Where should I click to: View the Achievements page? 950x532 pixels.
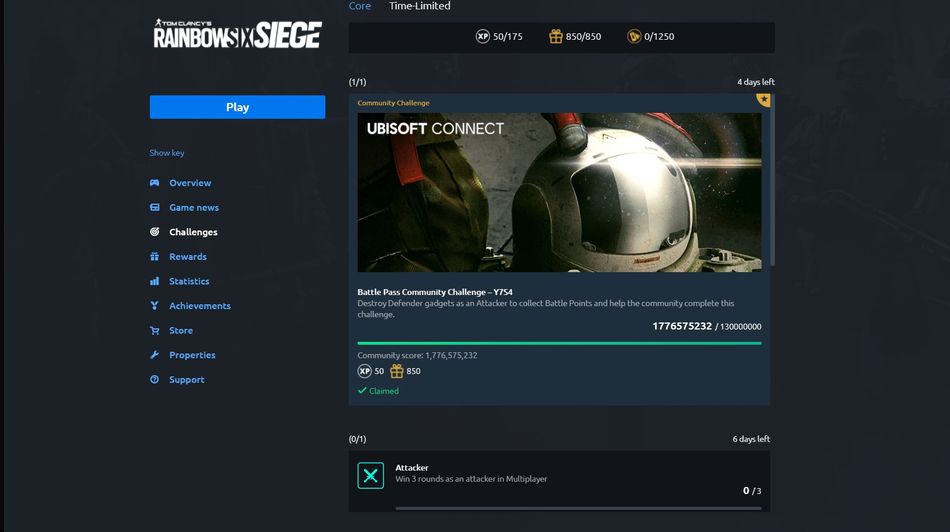tap(199, 306)
